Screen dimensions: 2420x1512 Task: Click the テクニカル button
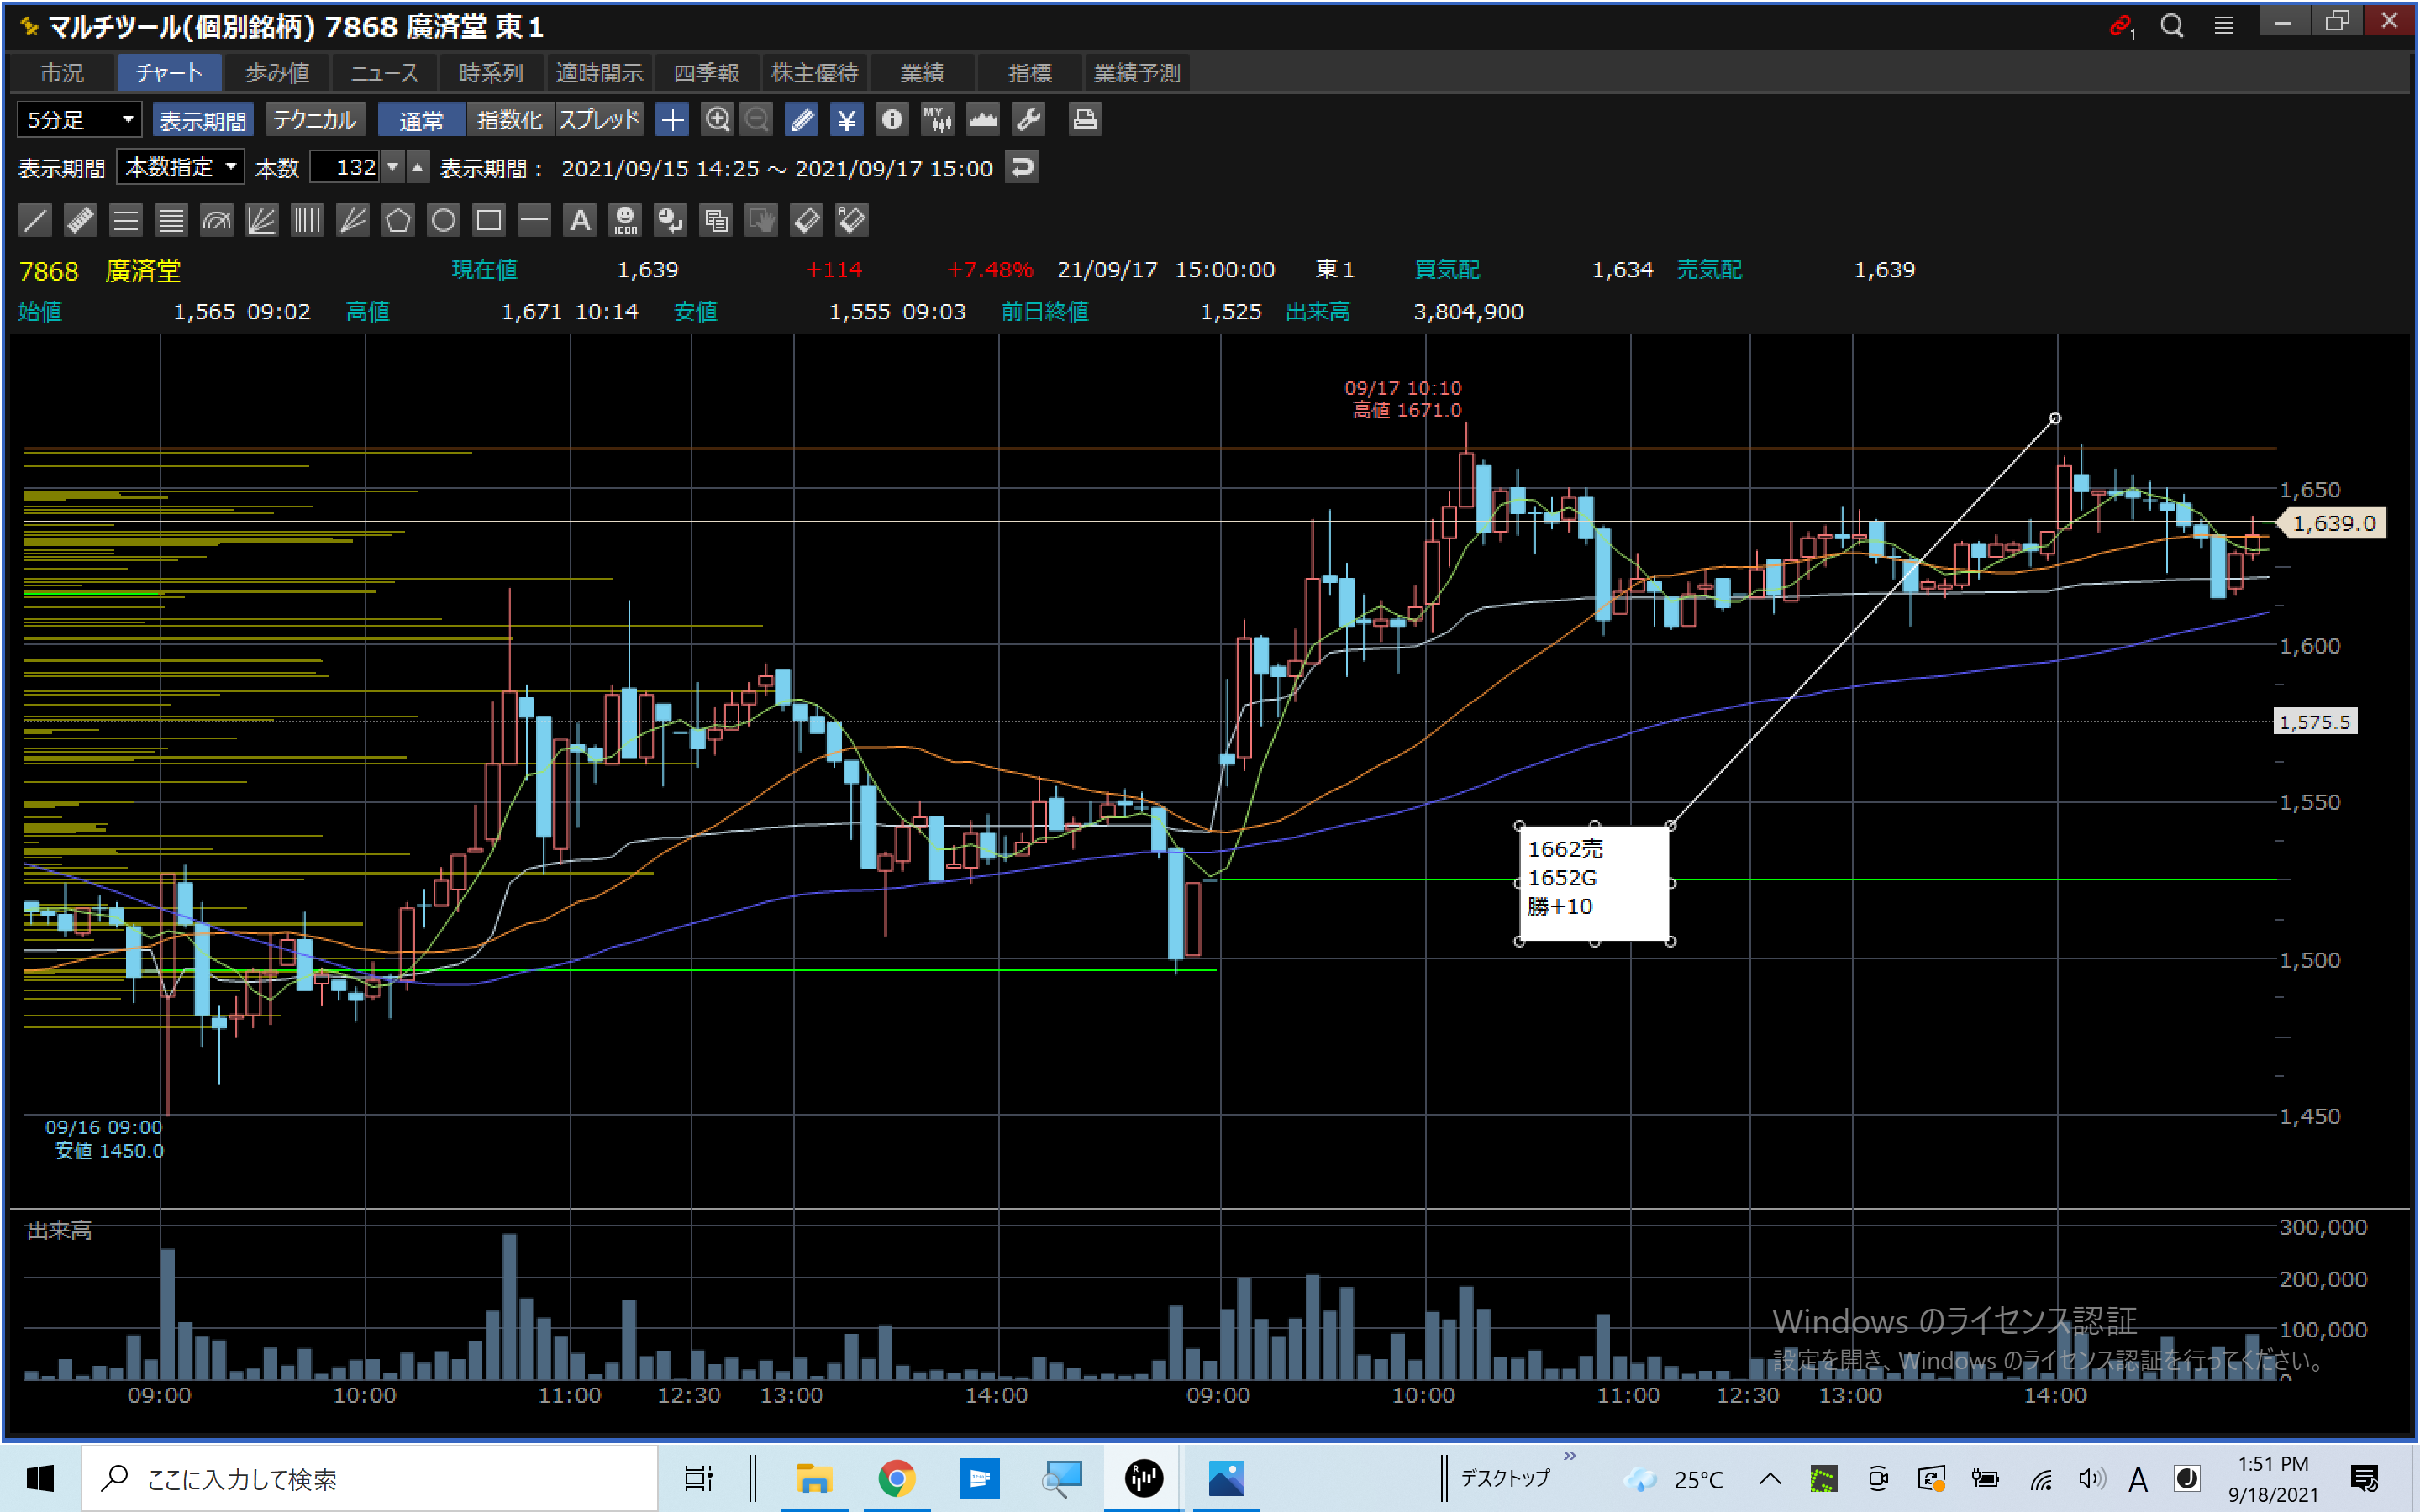point(315,120)
